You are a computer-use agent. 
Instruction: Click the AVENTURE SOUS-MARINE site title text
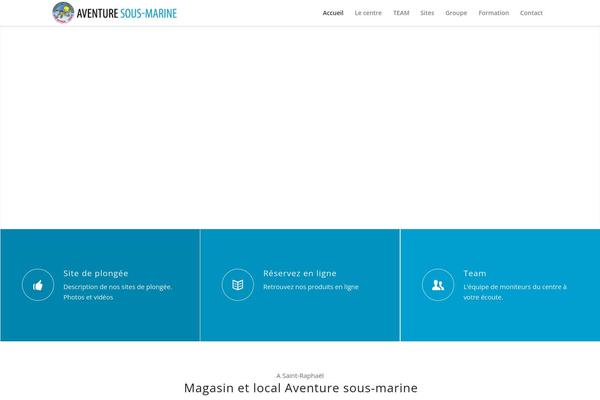[127, 13]
